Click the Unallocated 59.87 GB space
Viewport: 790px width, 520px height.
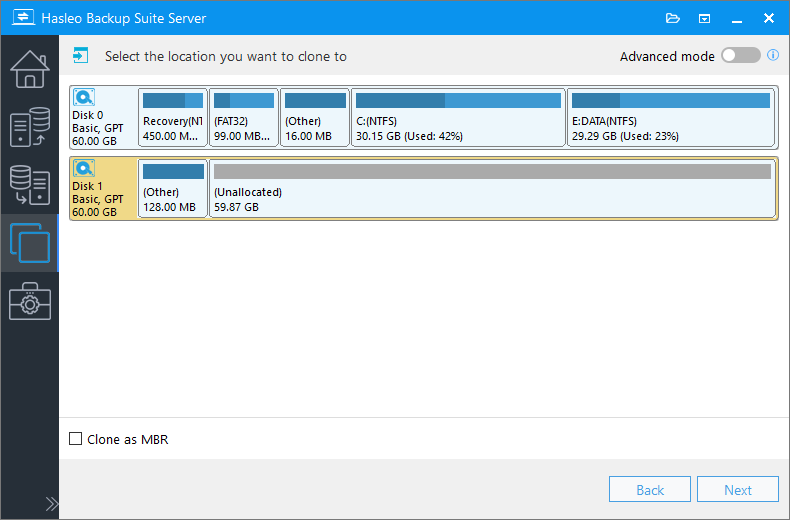pos(492,188)
